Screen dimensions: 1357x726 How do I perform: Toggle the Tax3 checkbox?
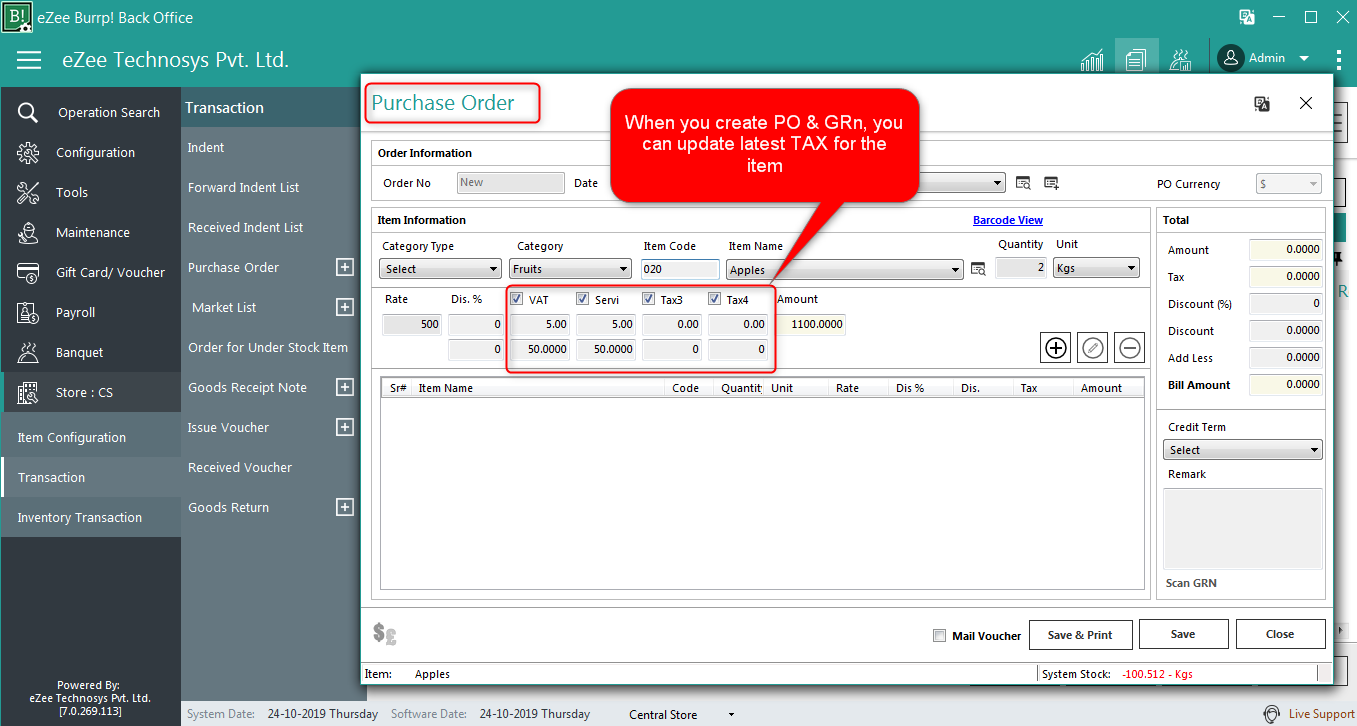[649, 298]
